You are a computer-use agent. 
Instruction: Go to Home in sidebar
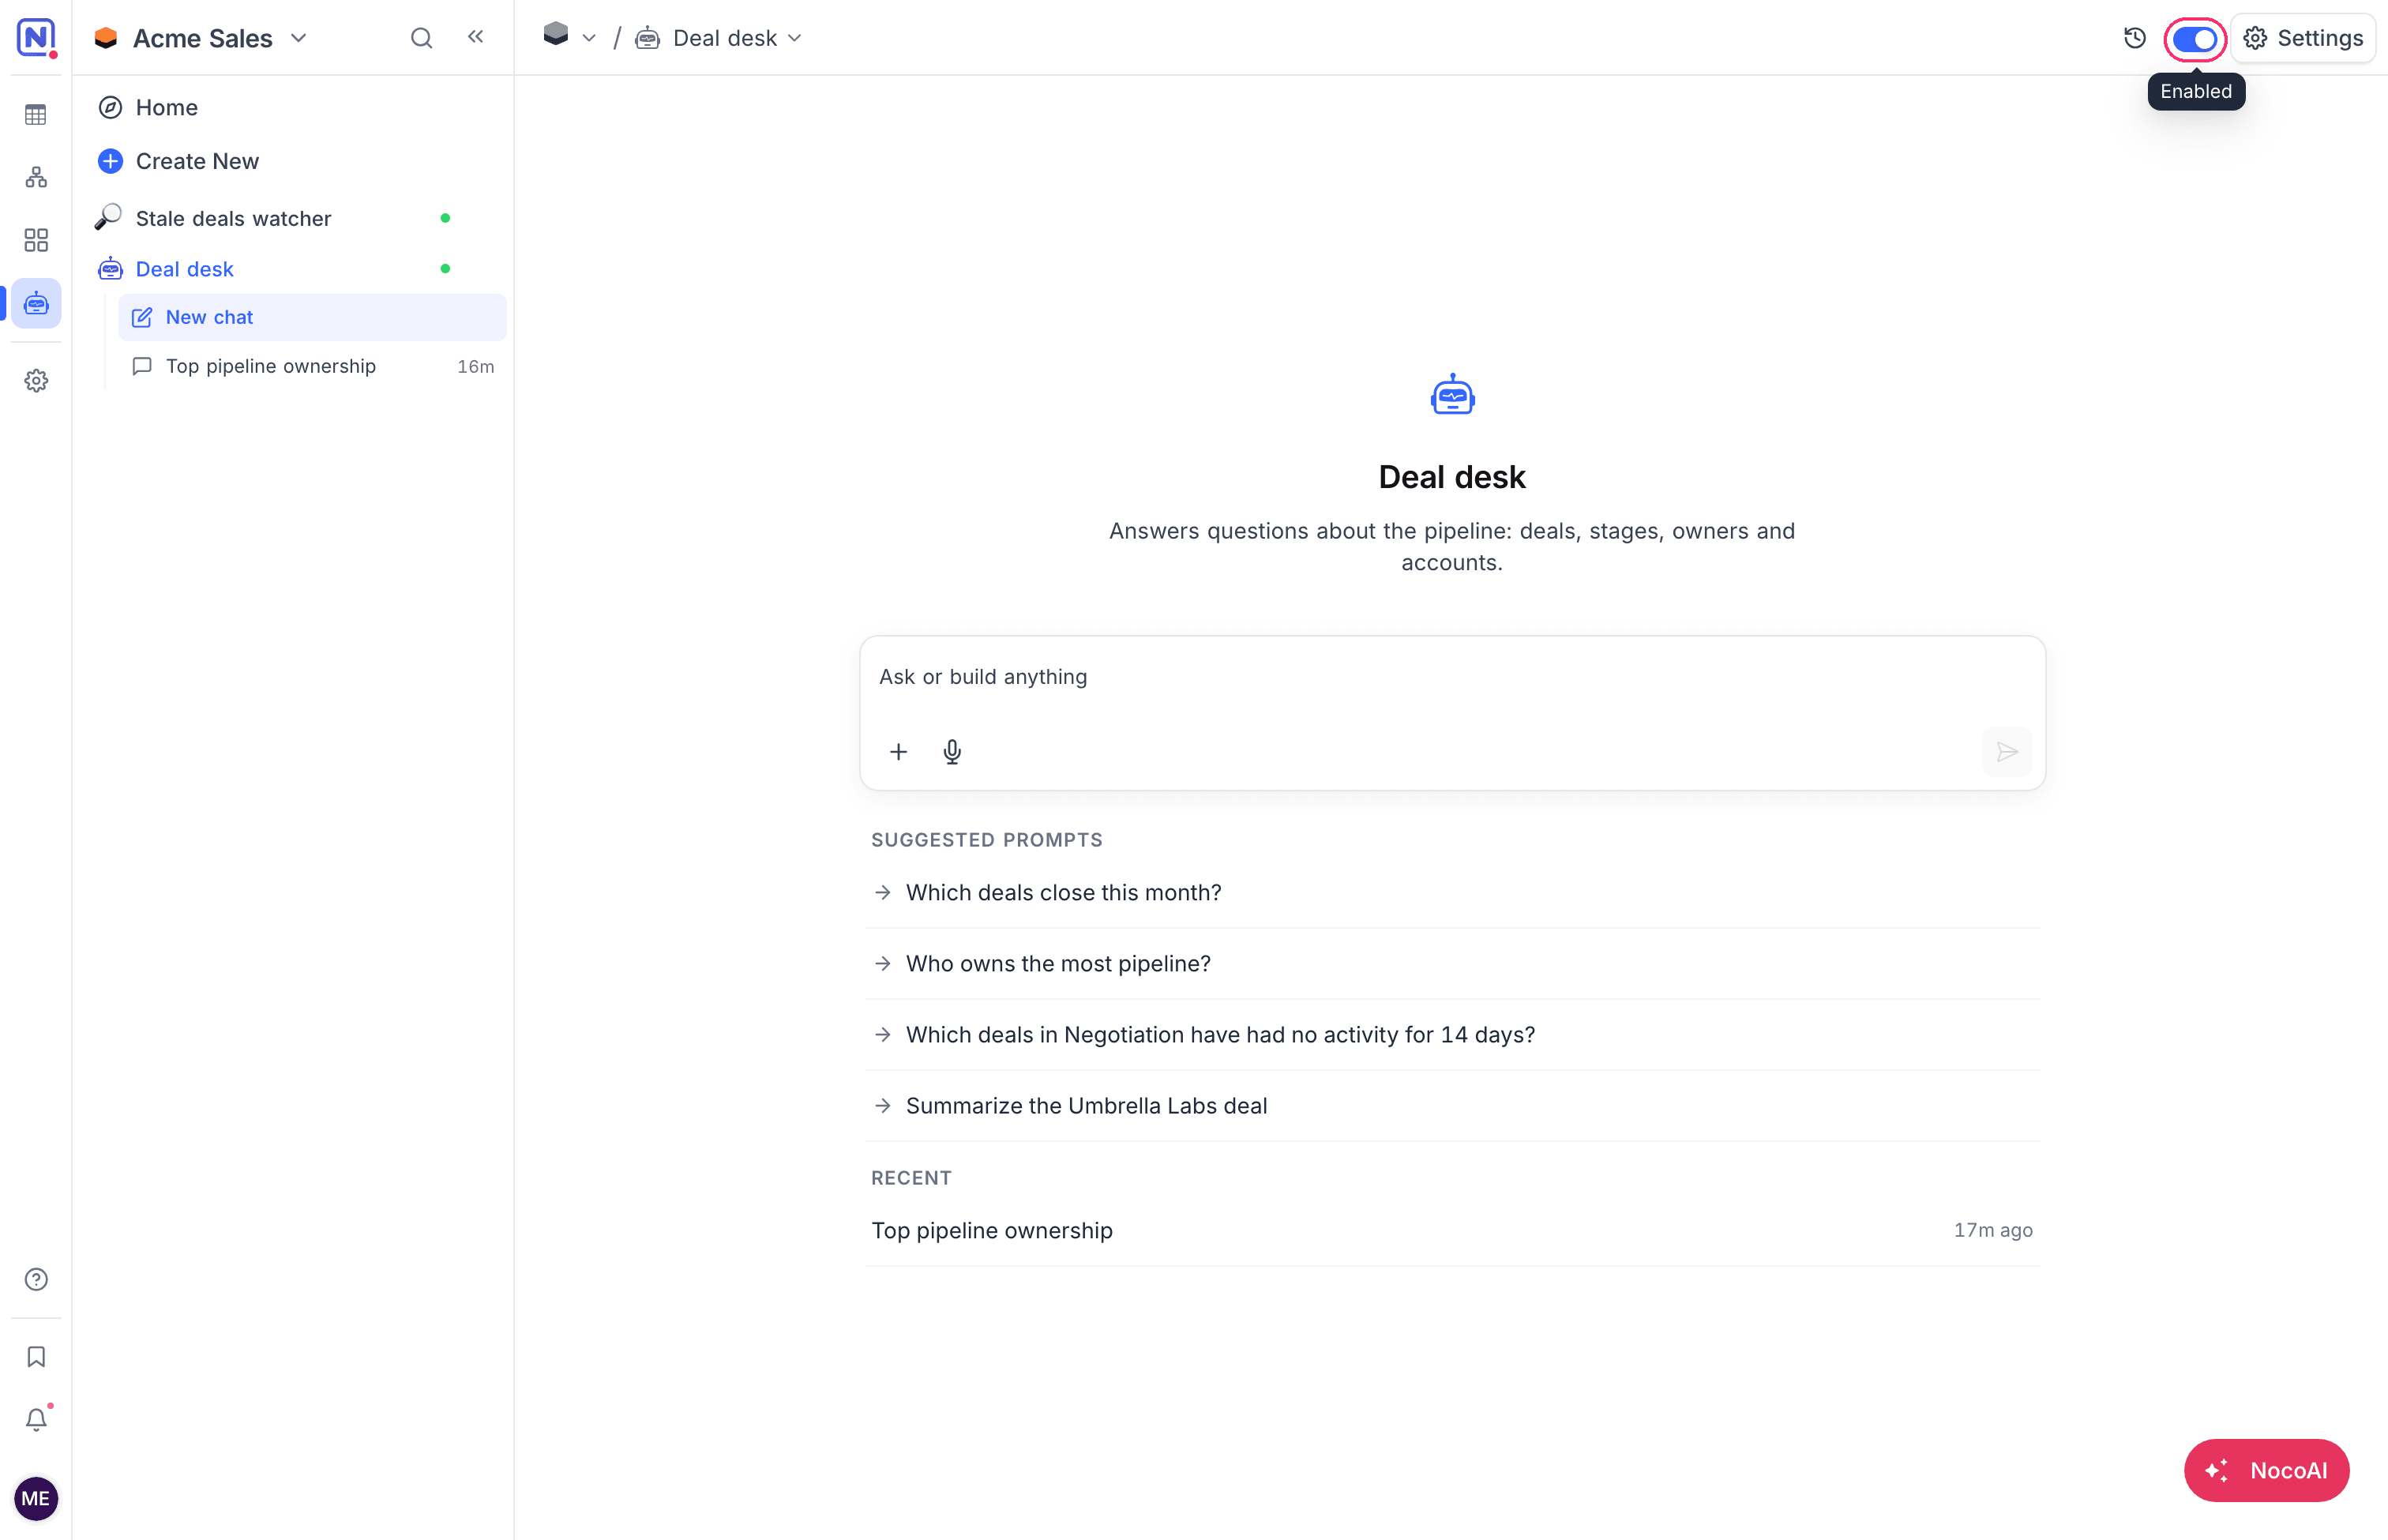pyautogui.click(x=292, y=107)
